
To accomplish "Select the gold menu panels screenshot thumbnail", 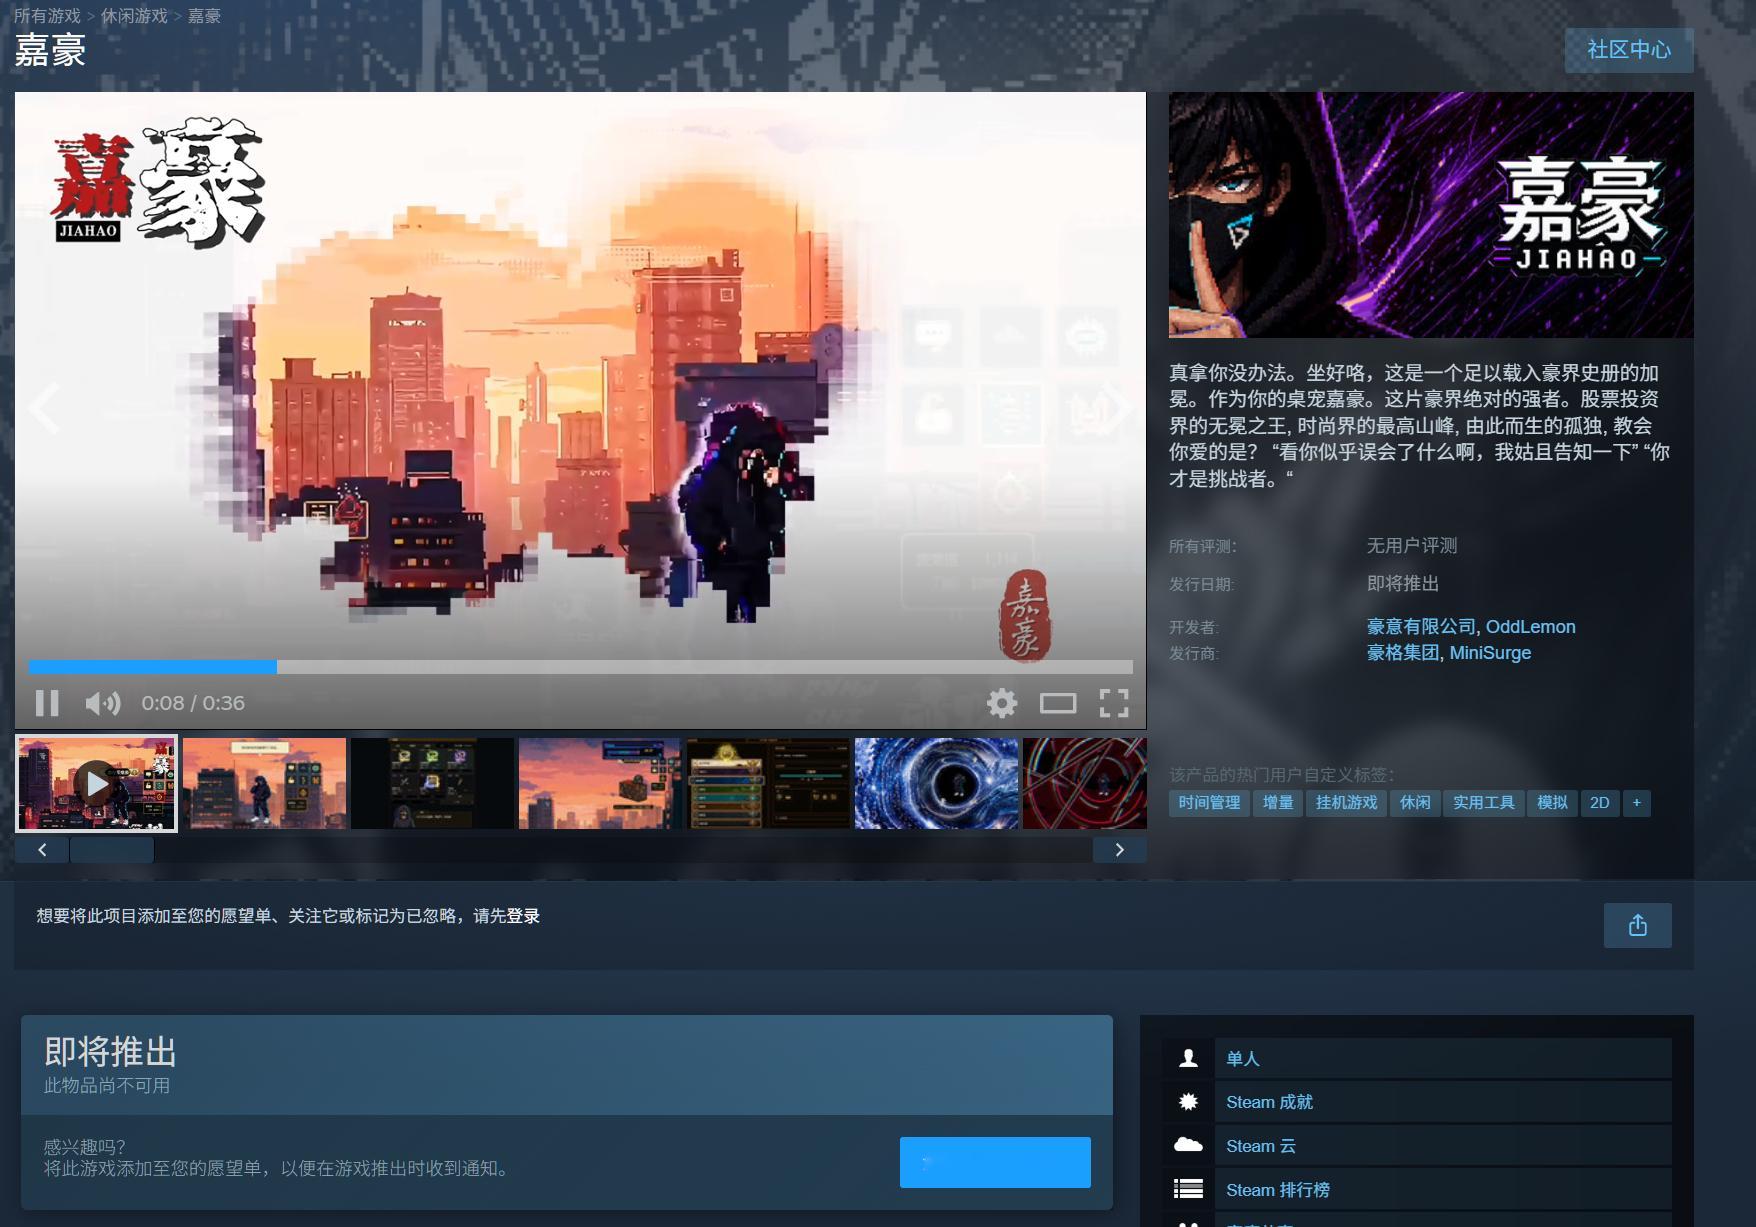I will pos(768,783).
